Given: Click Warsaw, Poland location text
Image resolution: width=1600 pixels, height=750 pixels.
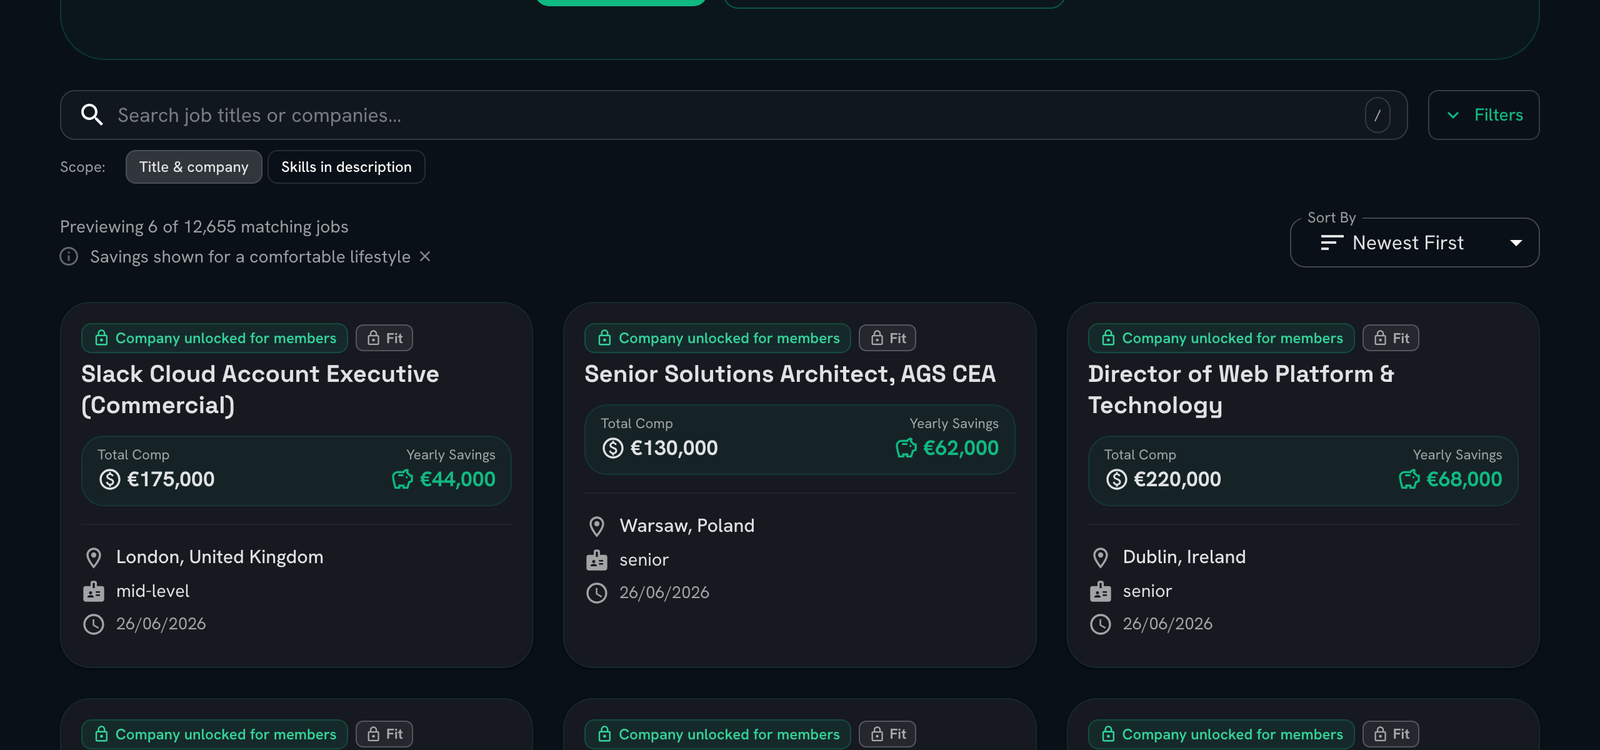Looking at the screenshot, I should point(687,526).
